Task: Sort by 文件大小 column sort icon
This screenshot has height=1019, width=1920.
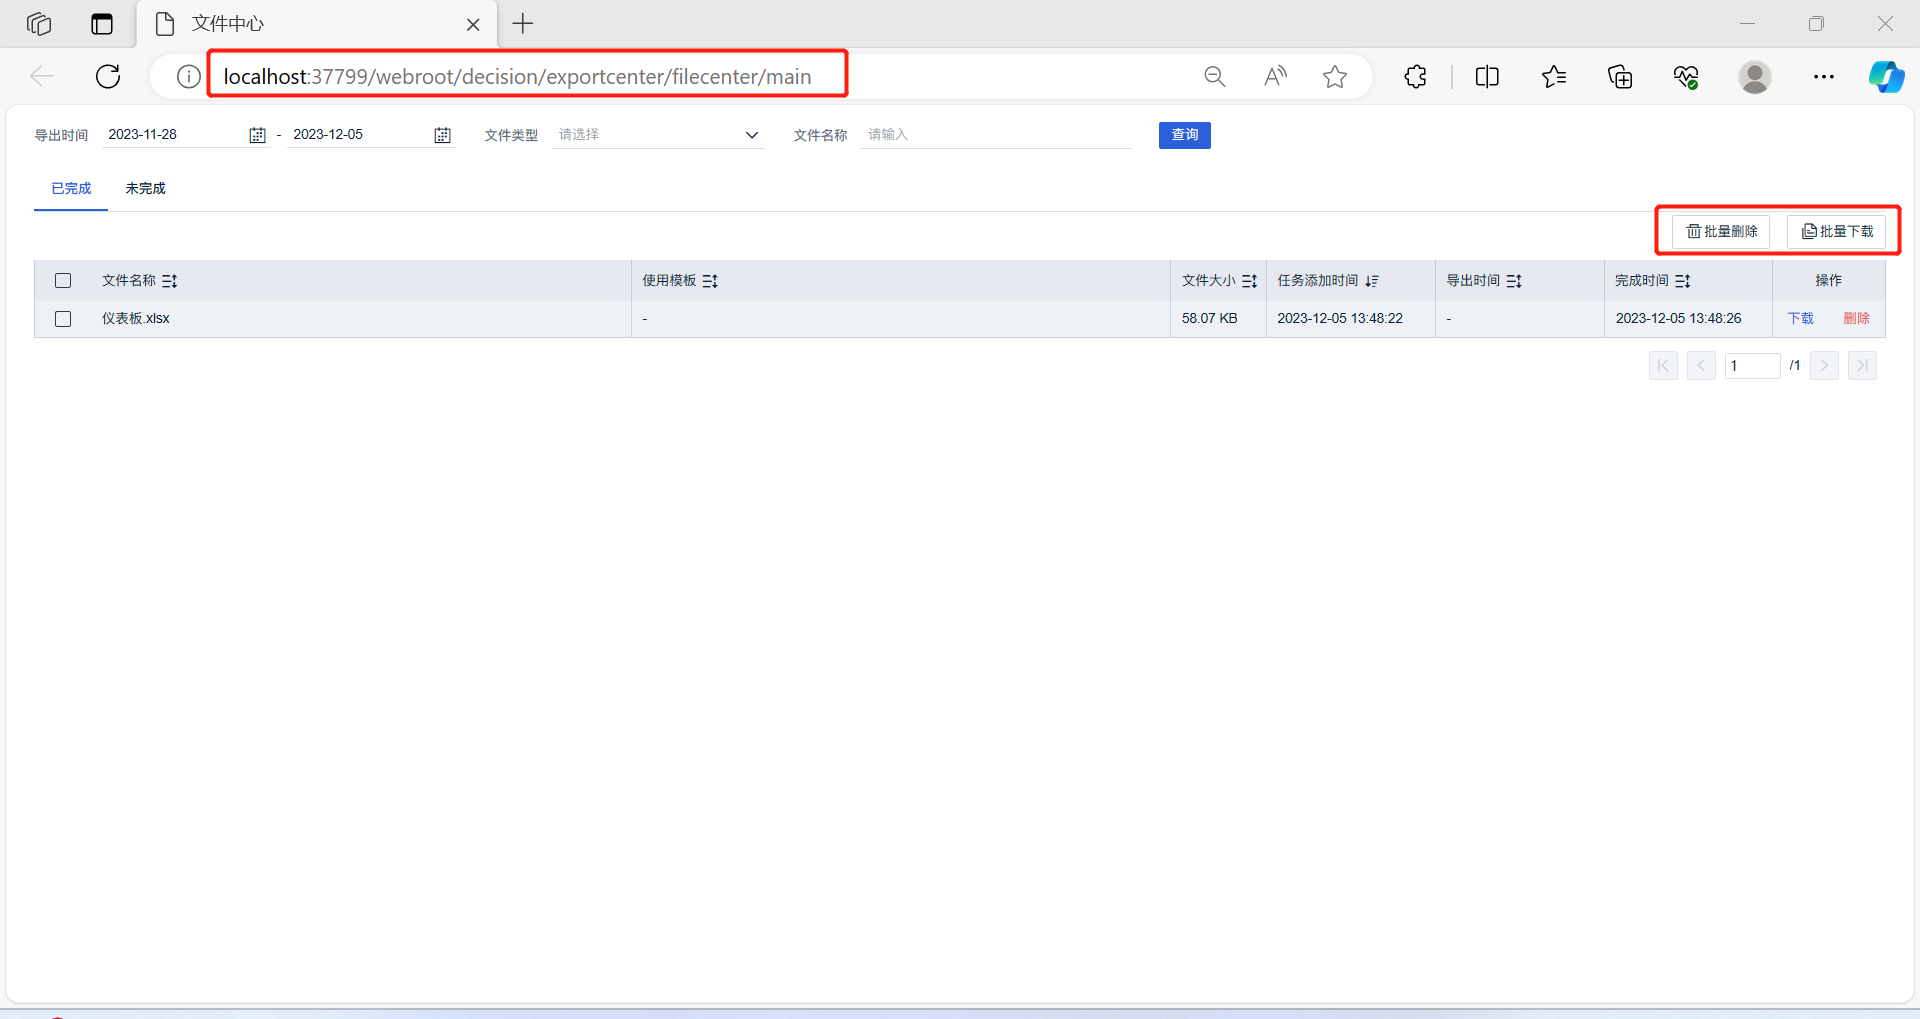Action: (1249, 281)
